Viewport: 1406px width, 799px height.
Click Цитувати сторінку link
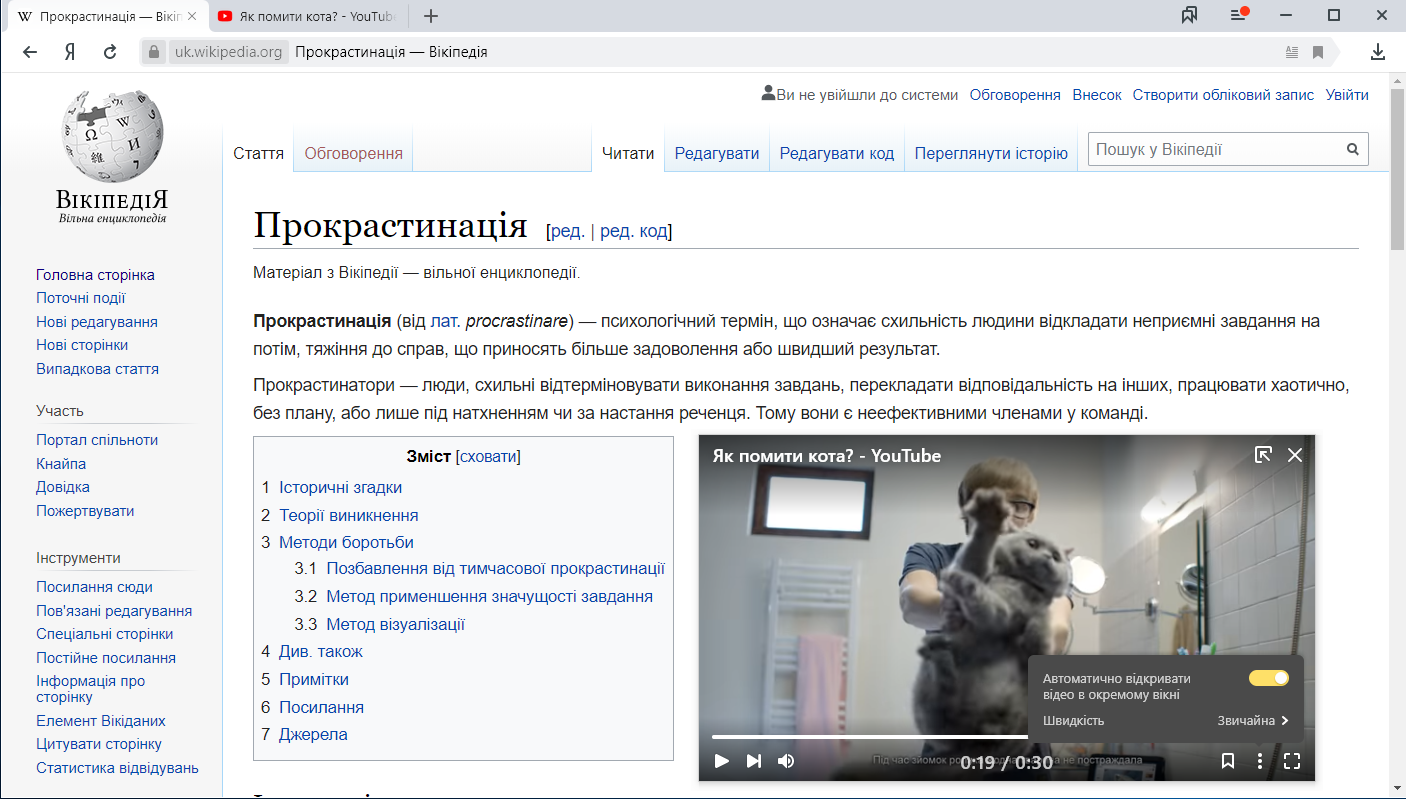99,744
